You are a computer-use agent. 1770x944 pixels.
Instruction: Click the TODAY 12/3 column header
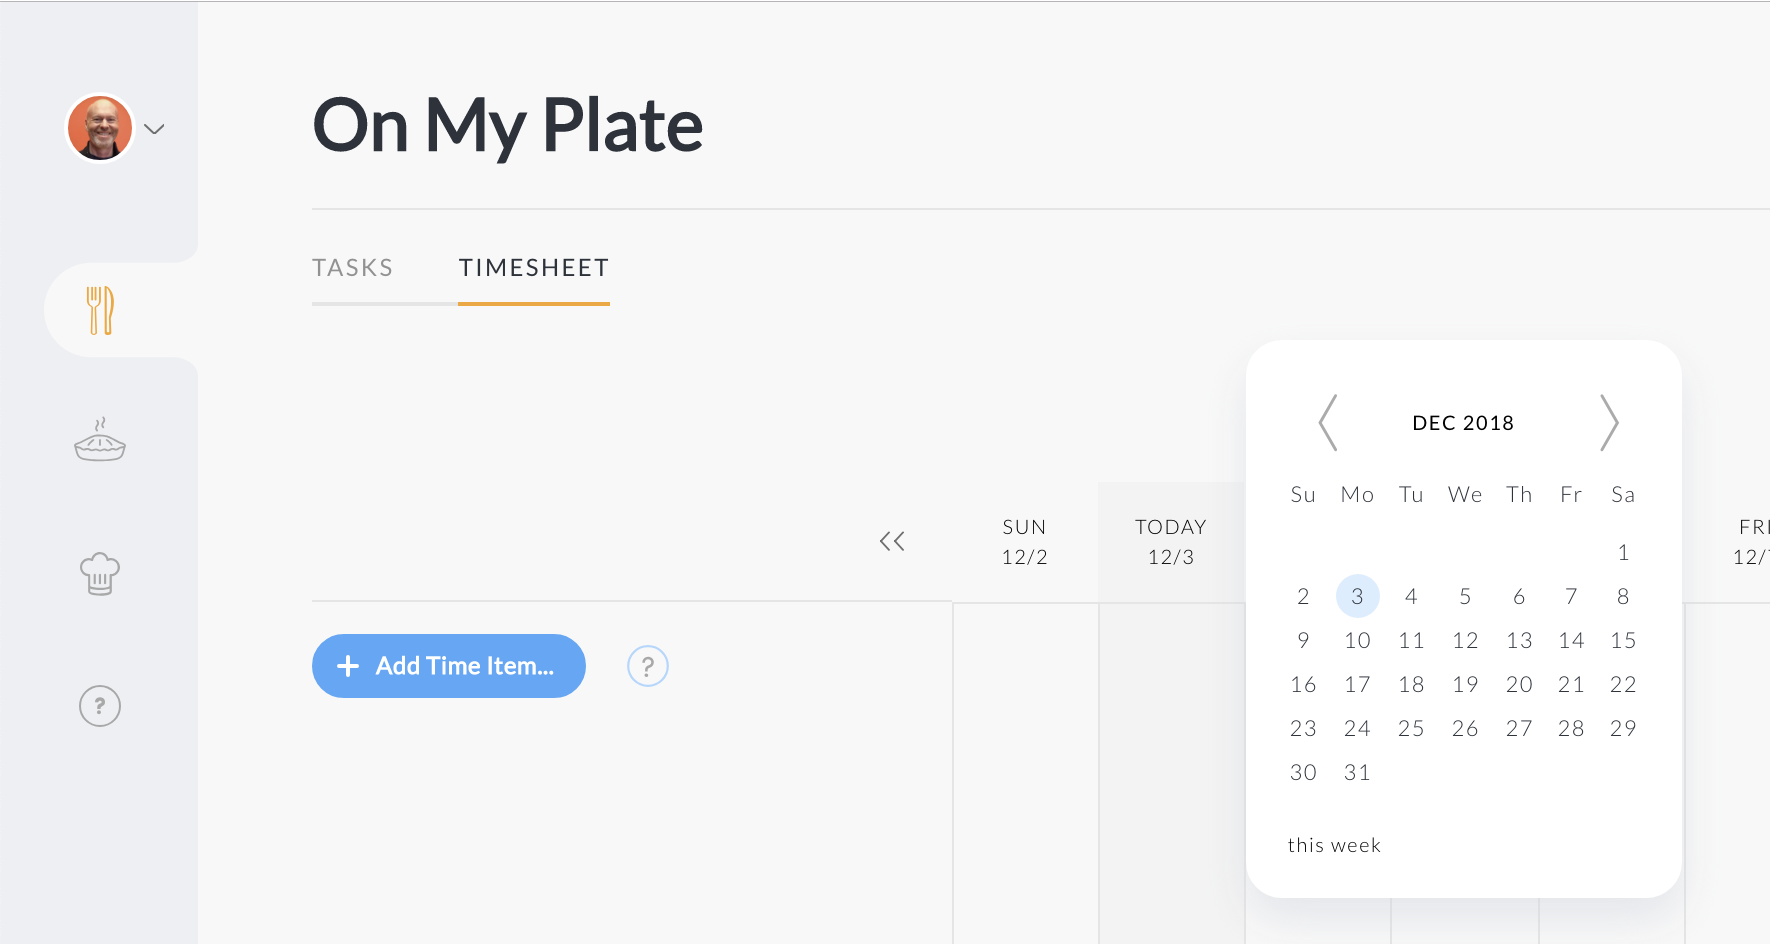(x=1170, y=541)
